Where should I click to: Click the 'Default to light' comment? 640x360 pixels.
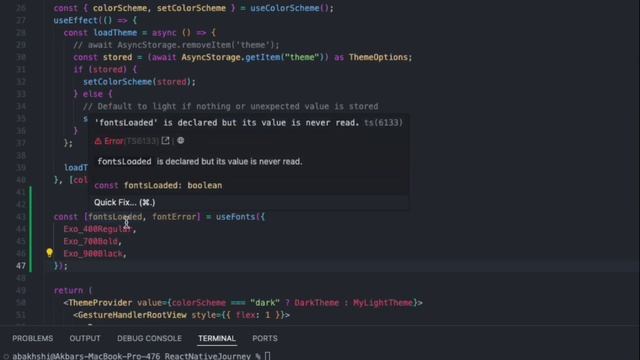click(231, 107)
